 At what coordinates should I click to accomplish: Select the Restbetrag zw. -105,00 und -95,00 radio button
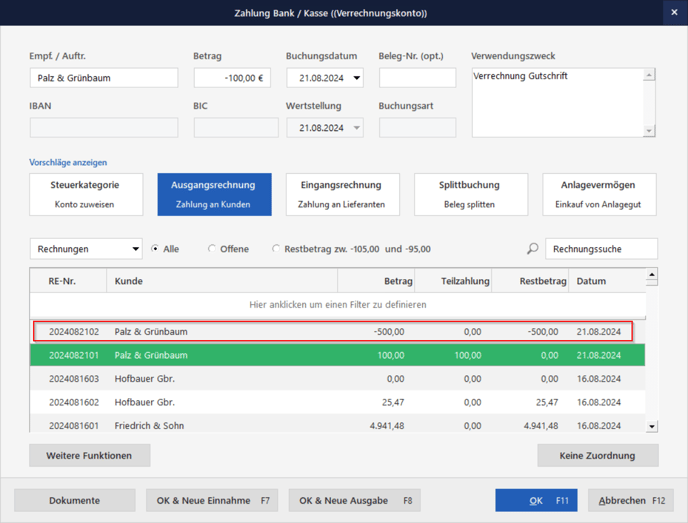tap(276, 248)
